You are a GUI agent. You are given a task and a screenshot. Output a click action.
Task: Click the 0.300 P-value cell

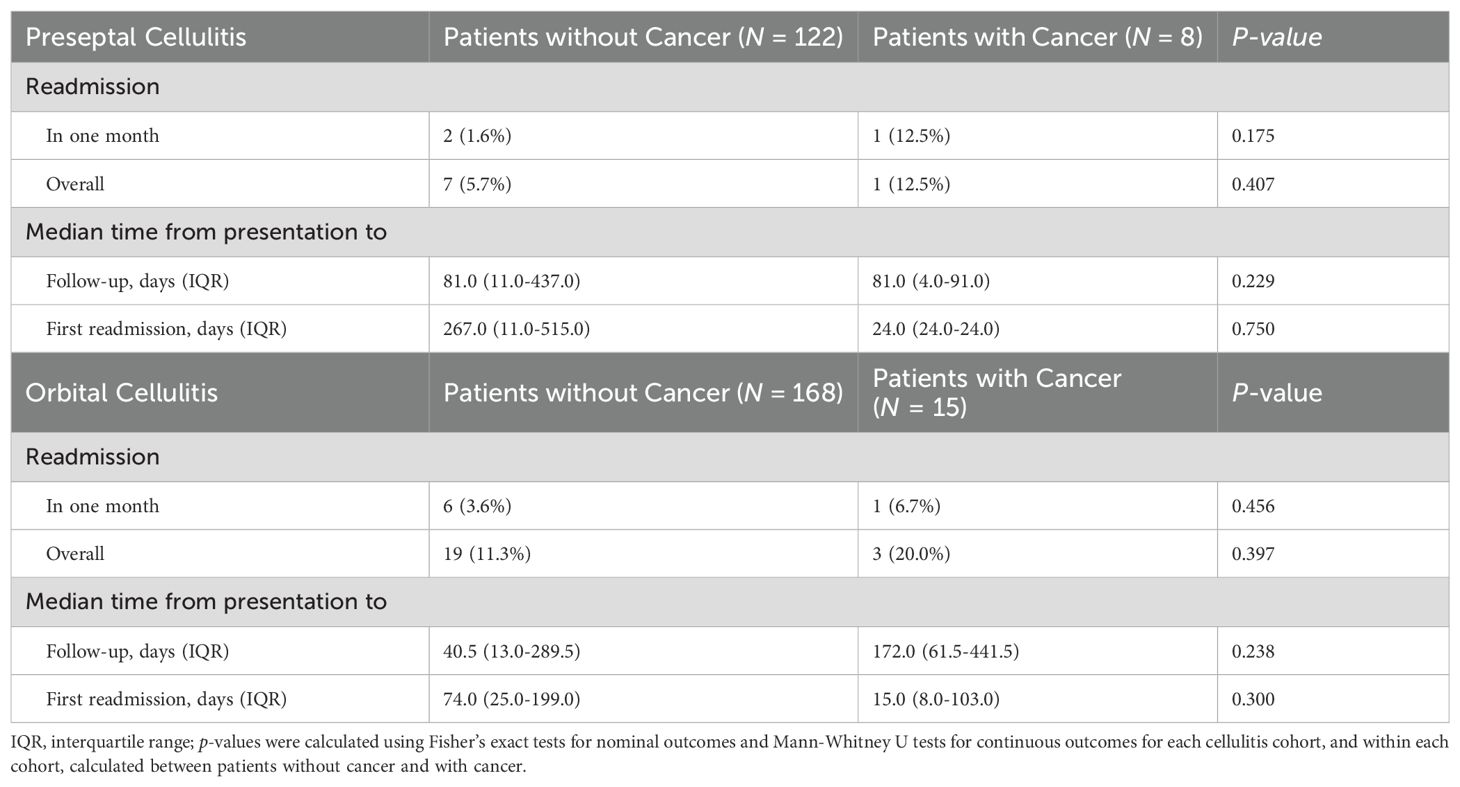click(1253, 699)
